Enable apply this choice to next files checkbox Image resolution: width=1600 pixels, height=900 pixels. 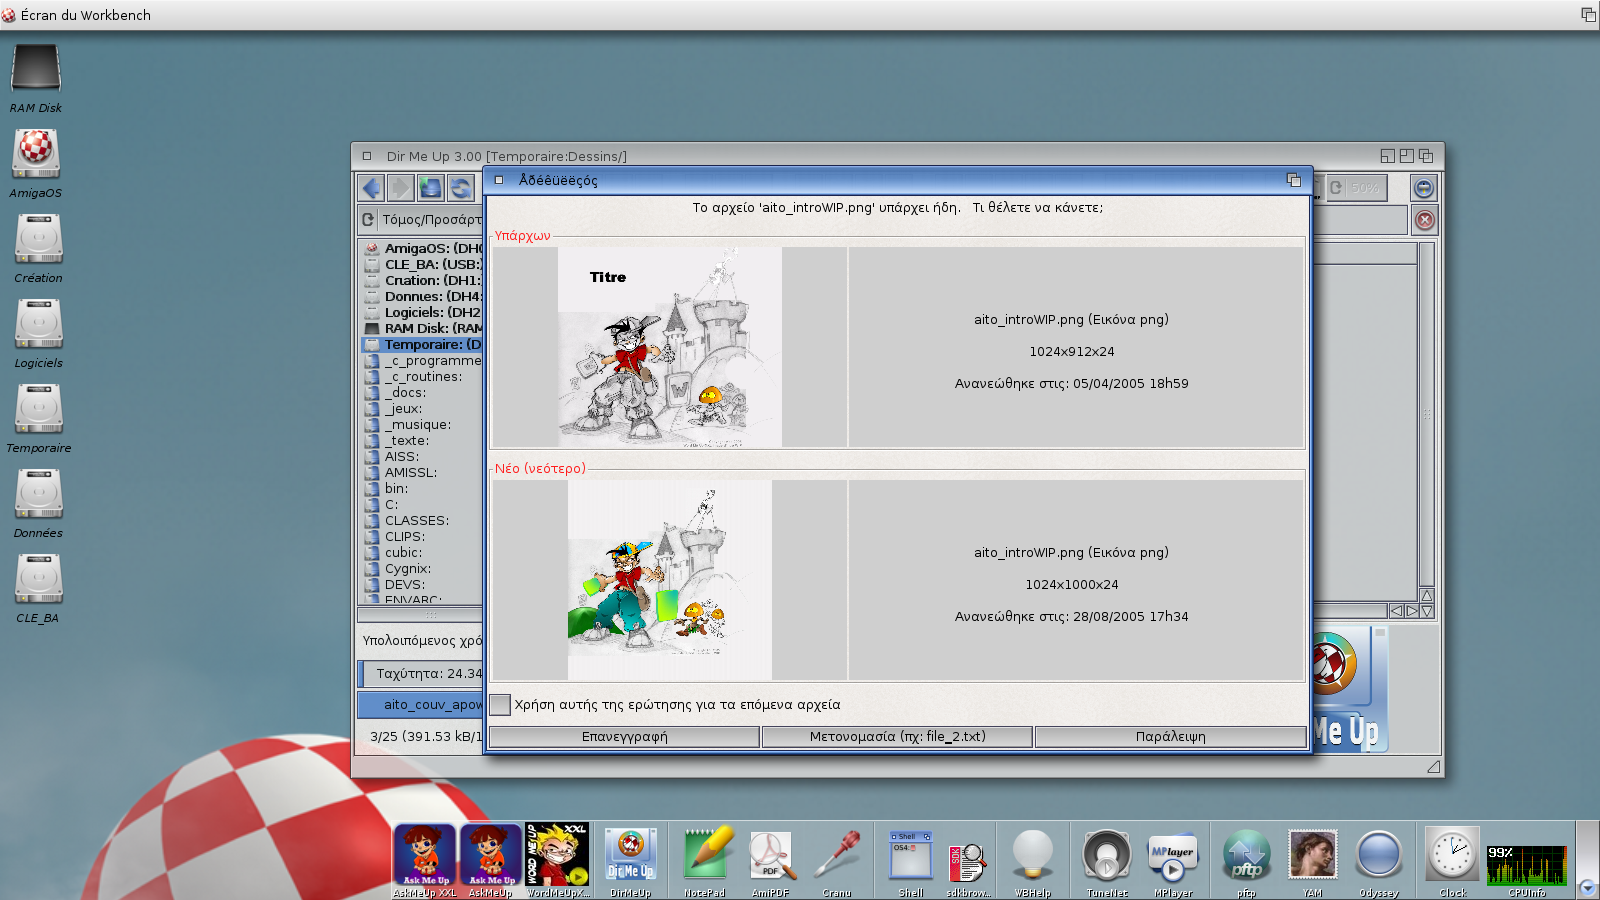500,705
